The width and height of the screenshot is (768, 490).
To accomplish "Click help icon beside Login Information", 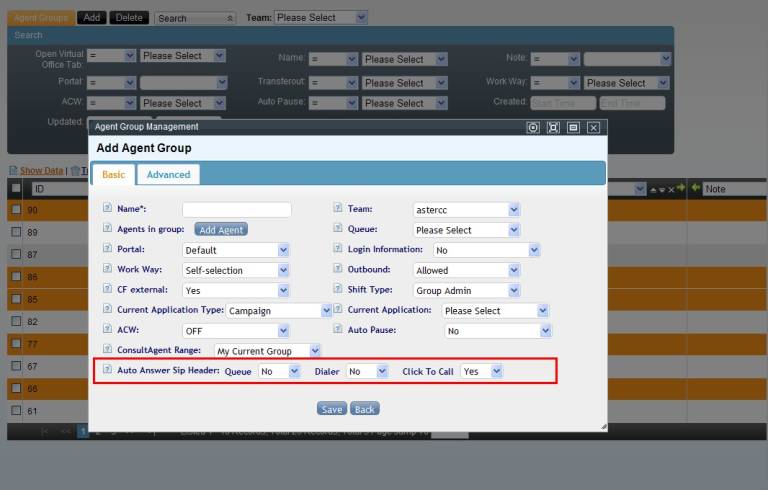I will (x=337, y=248).
